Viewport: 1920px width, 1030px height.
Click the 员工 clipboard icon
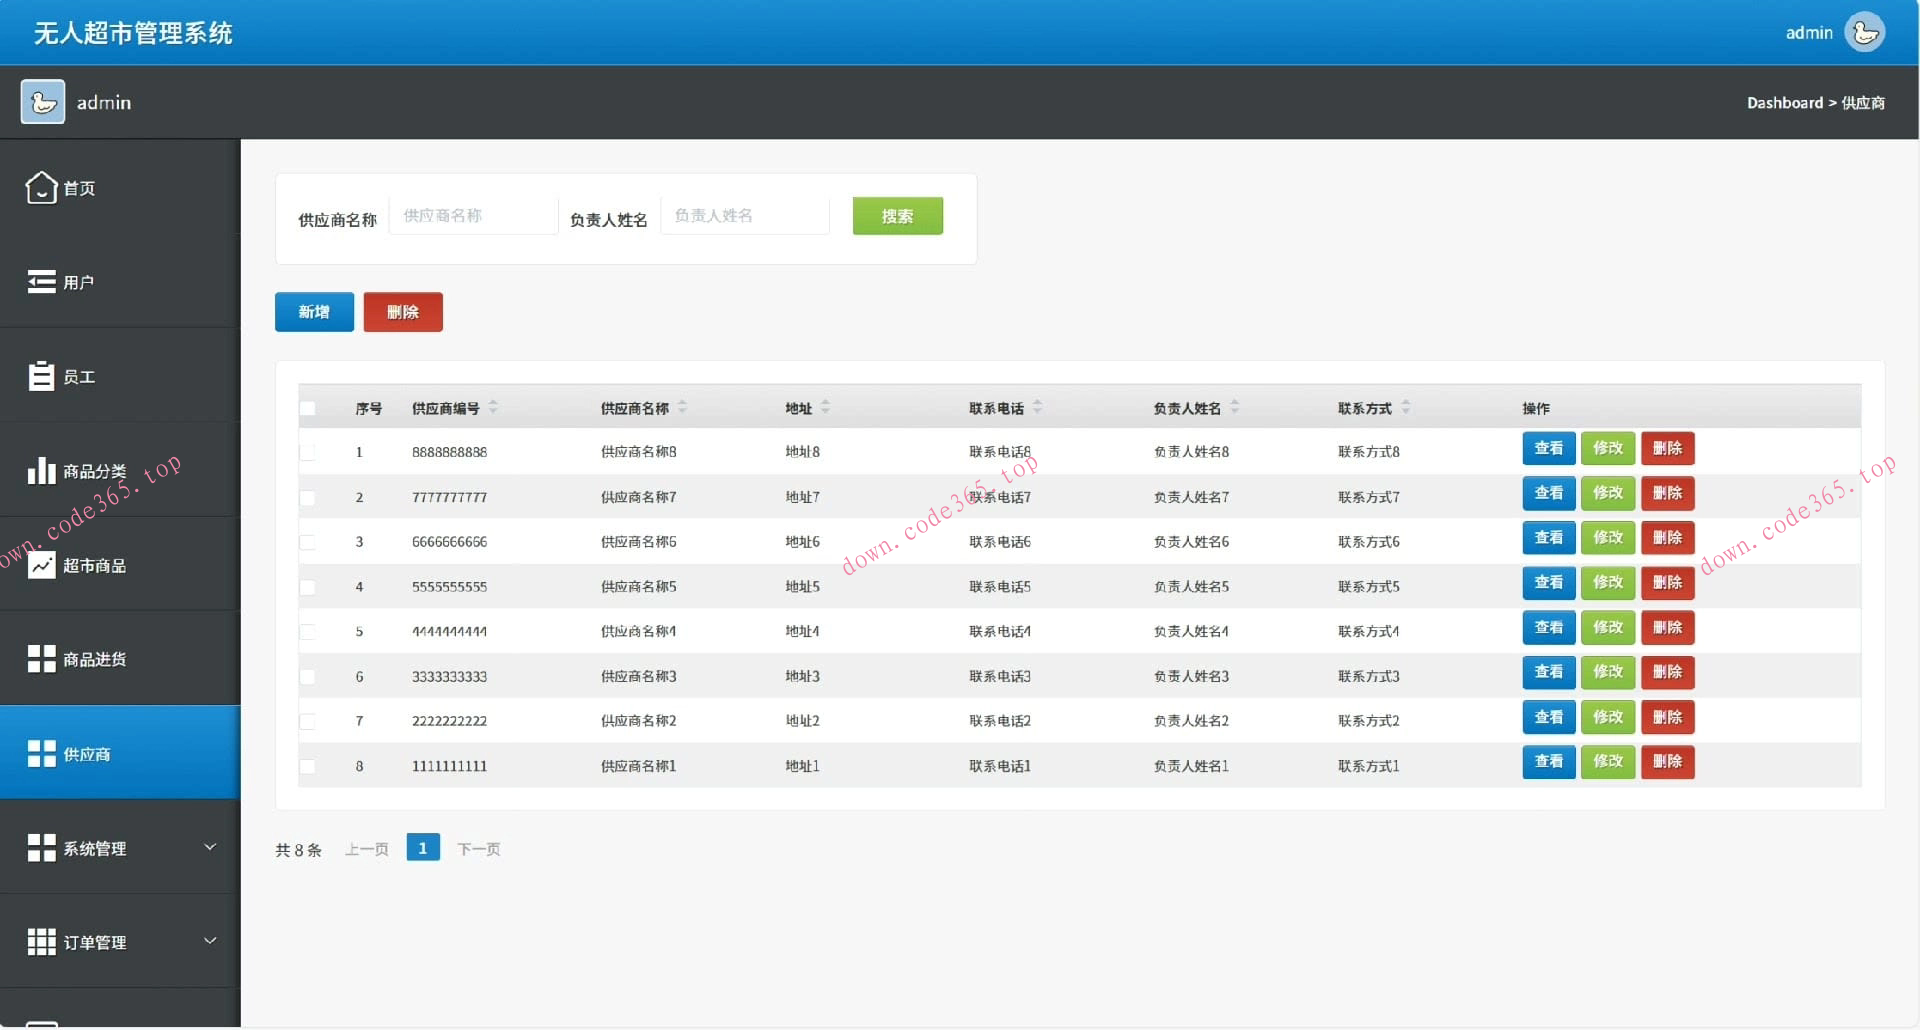click(x=41, y=376)
